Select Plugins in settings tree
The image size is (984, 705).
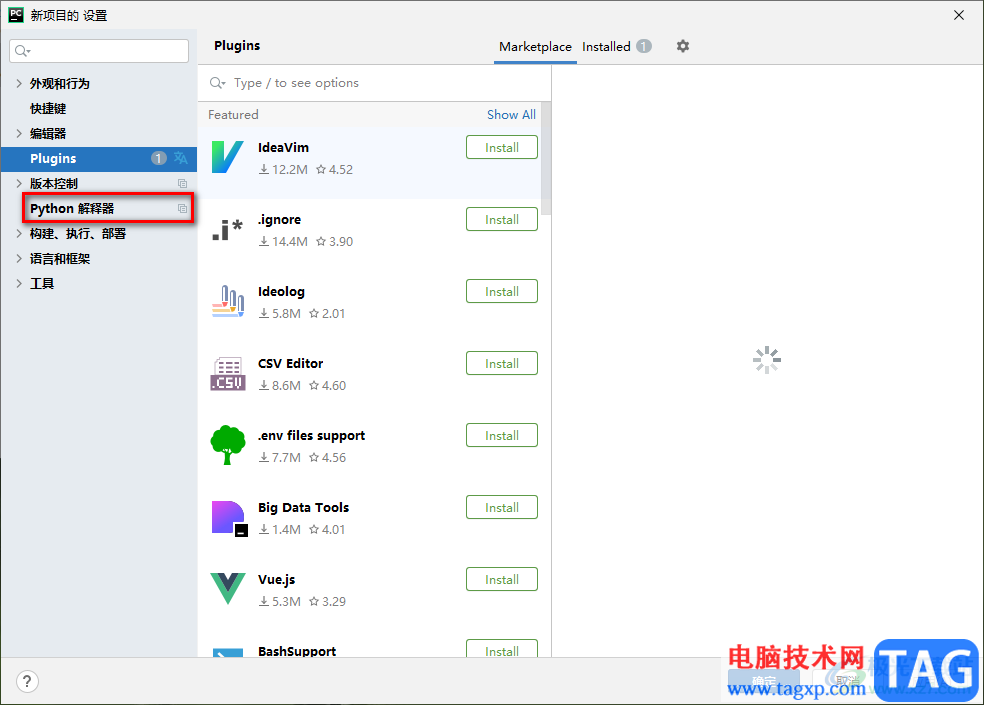tap(99, 158)
